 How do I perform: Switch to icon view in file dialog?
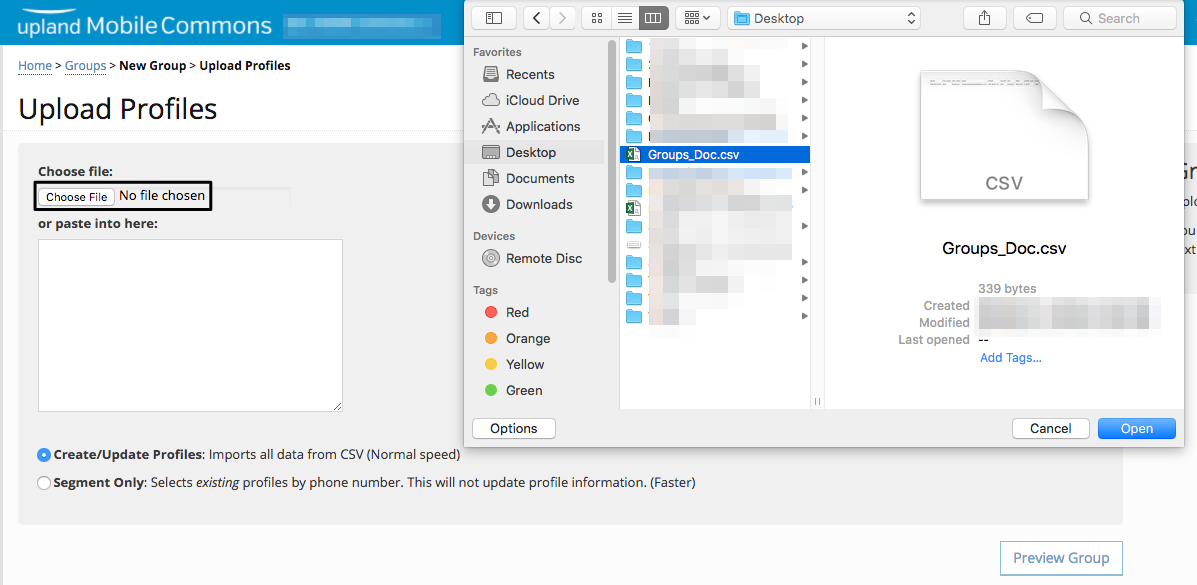tap(597, 18)
